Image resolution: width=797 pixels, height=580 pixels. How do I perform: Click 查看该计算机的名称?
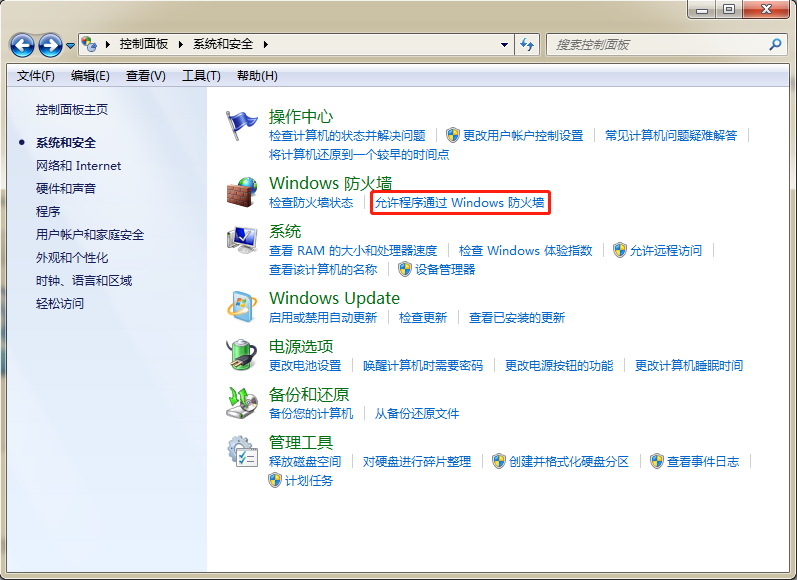pos(323,269)
